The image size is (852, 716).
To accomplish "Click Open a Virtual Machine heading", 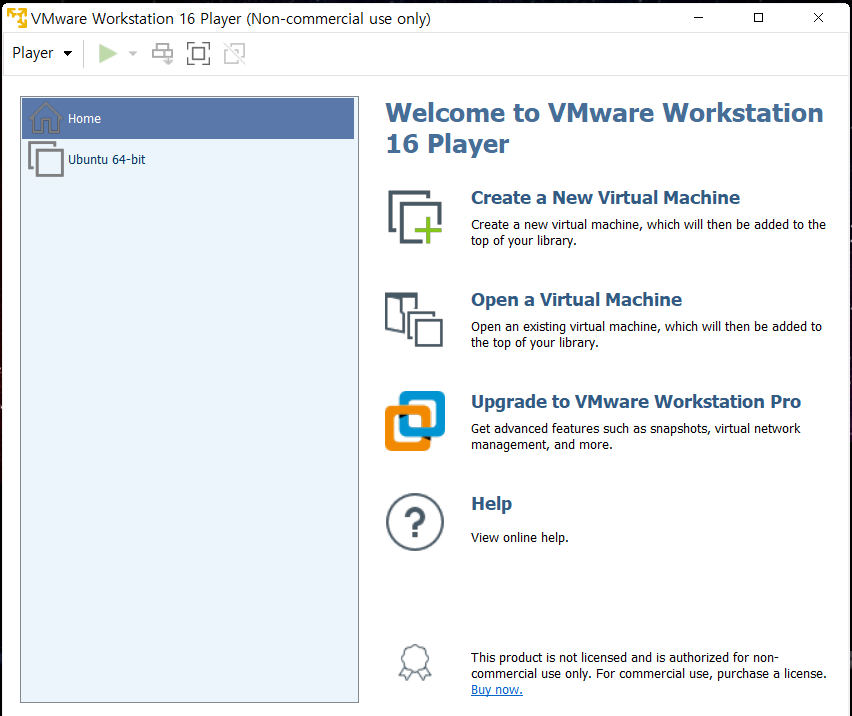I will 576,300.
